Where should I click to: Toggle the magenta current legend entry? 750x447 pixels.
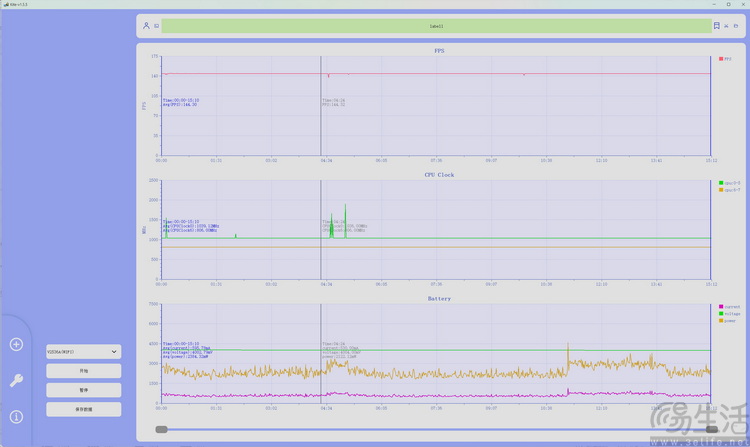(729, 306)
